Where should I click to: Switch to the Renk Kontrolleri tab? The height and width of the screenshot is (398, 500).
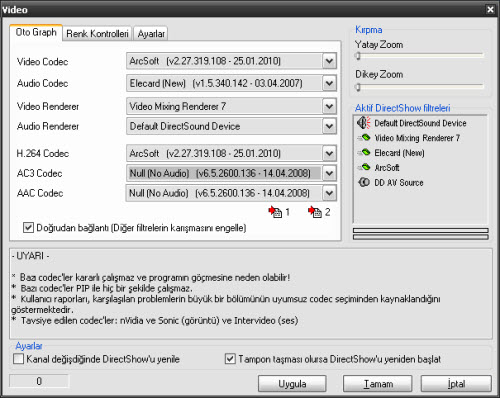pos(97,34)
